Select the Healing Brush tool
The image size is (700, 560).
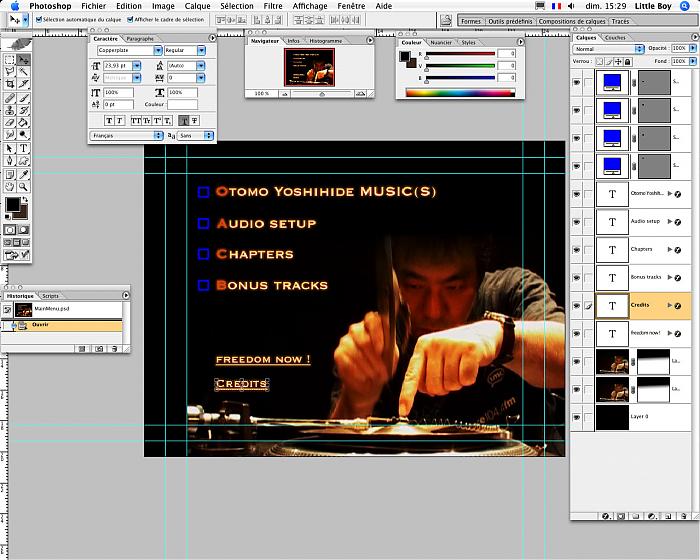9,98
